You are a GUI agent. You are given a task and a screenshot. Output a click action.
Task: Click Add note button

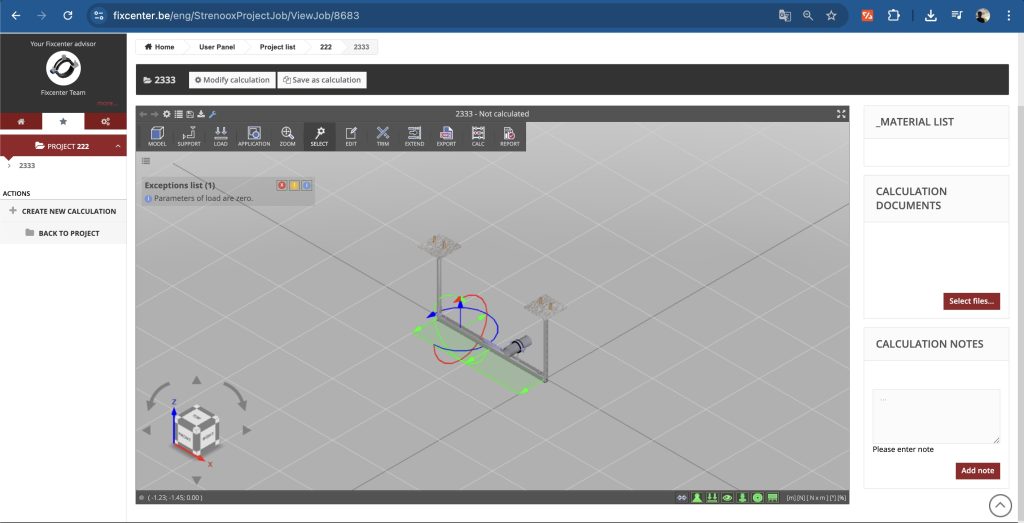point(978,471)
